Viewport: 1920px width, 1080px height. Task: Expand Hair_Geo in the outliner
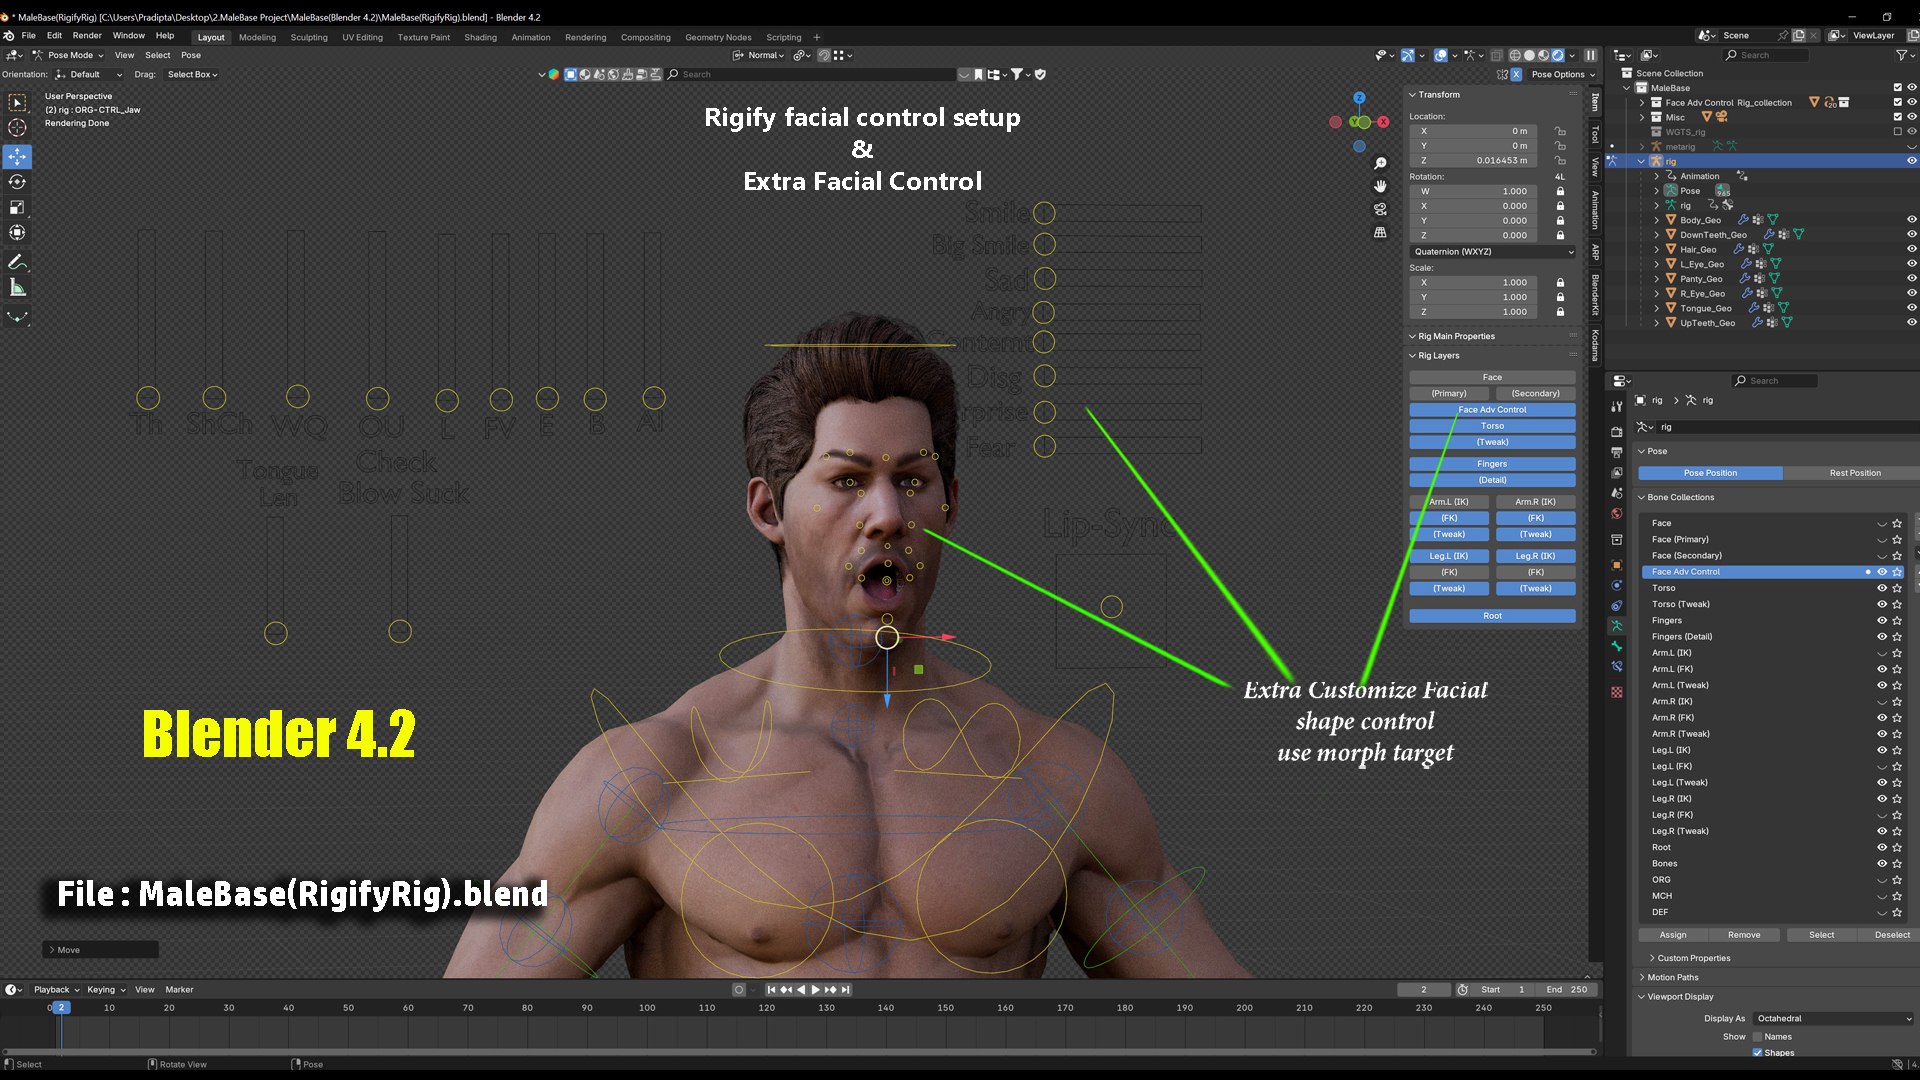pyautogui.click(x=1656, y=249)
